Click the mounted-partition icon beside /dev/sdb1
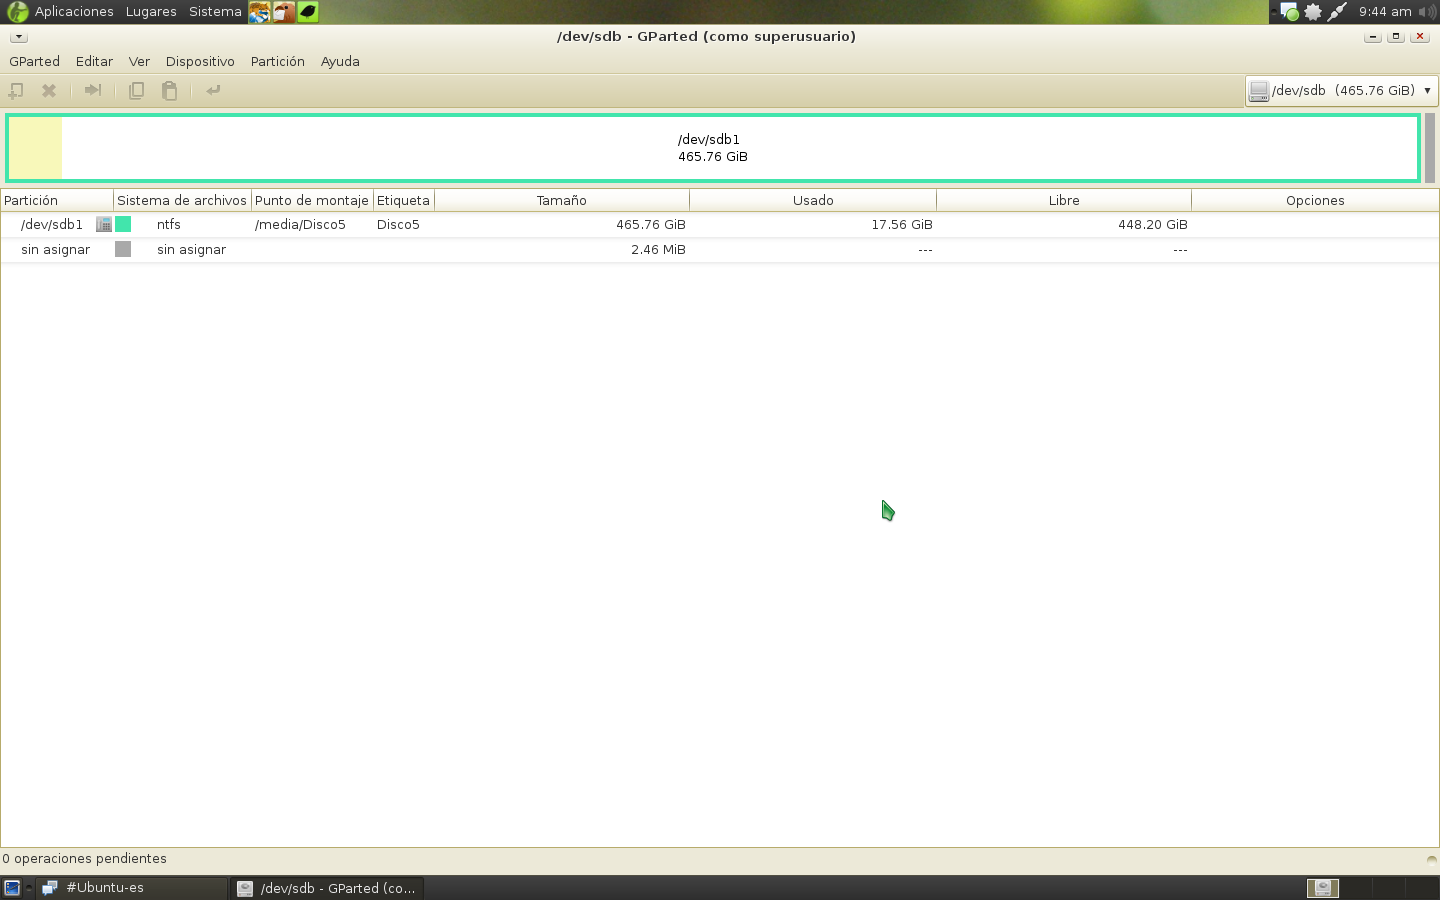Viewport: 1440px width, 900px height. 103,224
